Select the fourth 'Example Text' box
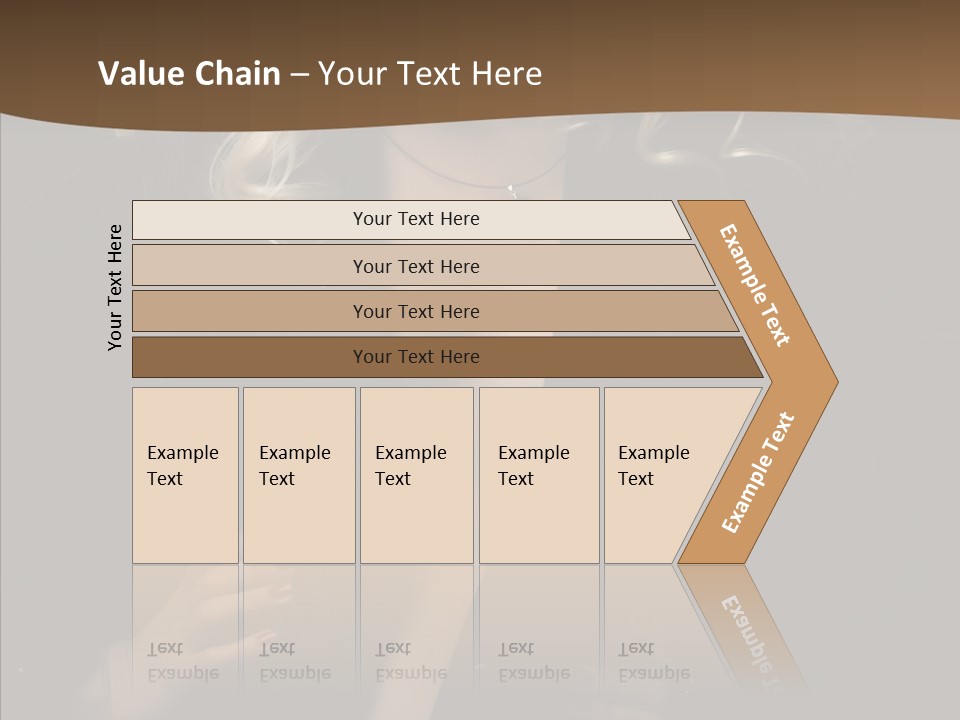This screenshot has width=960, height=720. coord(539,475)
